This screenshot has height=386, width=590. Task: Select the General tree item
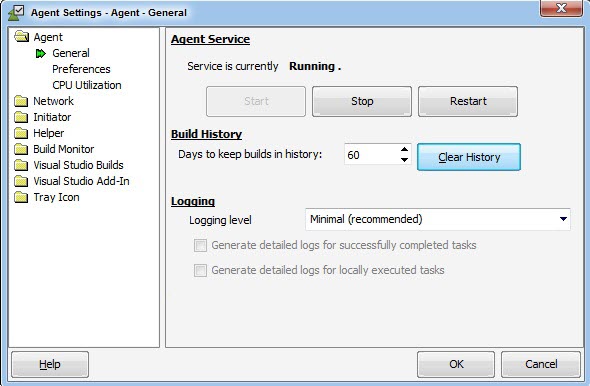(x=71, y=53)
